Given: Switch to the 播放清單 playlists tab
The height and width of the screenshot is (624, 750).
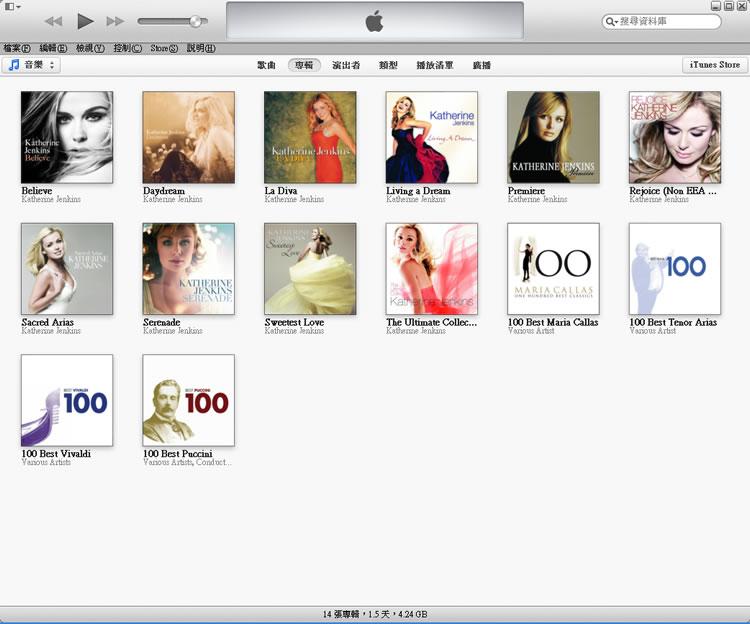Looking at the screenshot, I should 434,65.
